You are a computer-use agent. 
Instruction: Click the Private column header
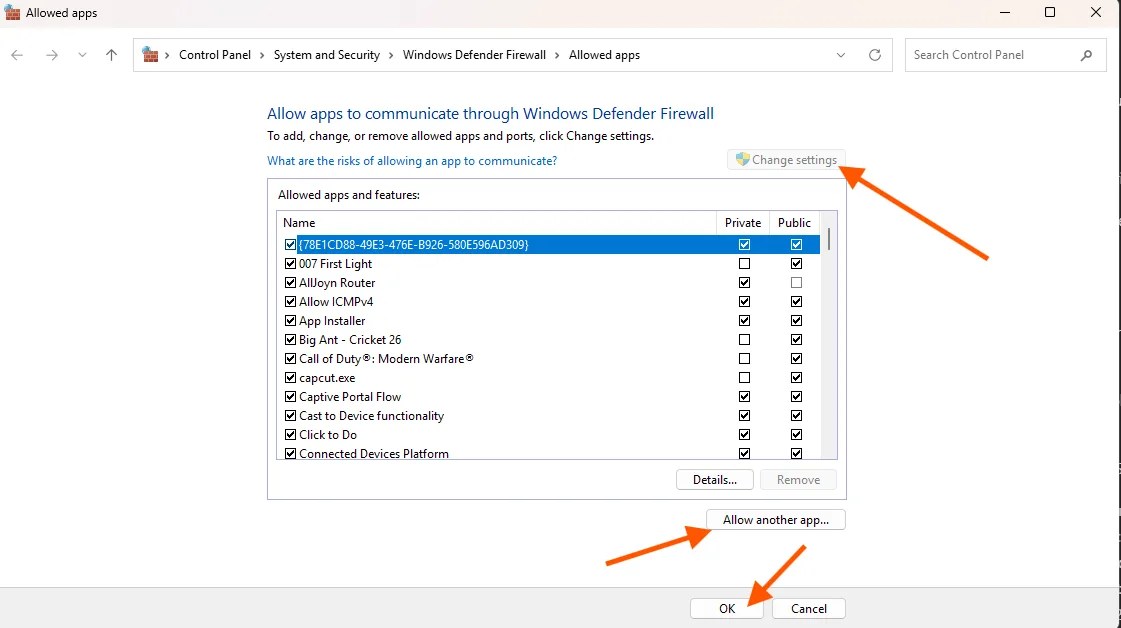743,222
